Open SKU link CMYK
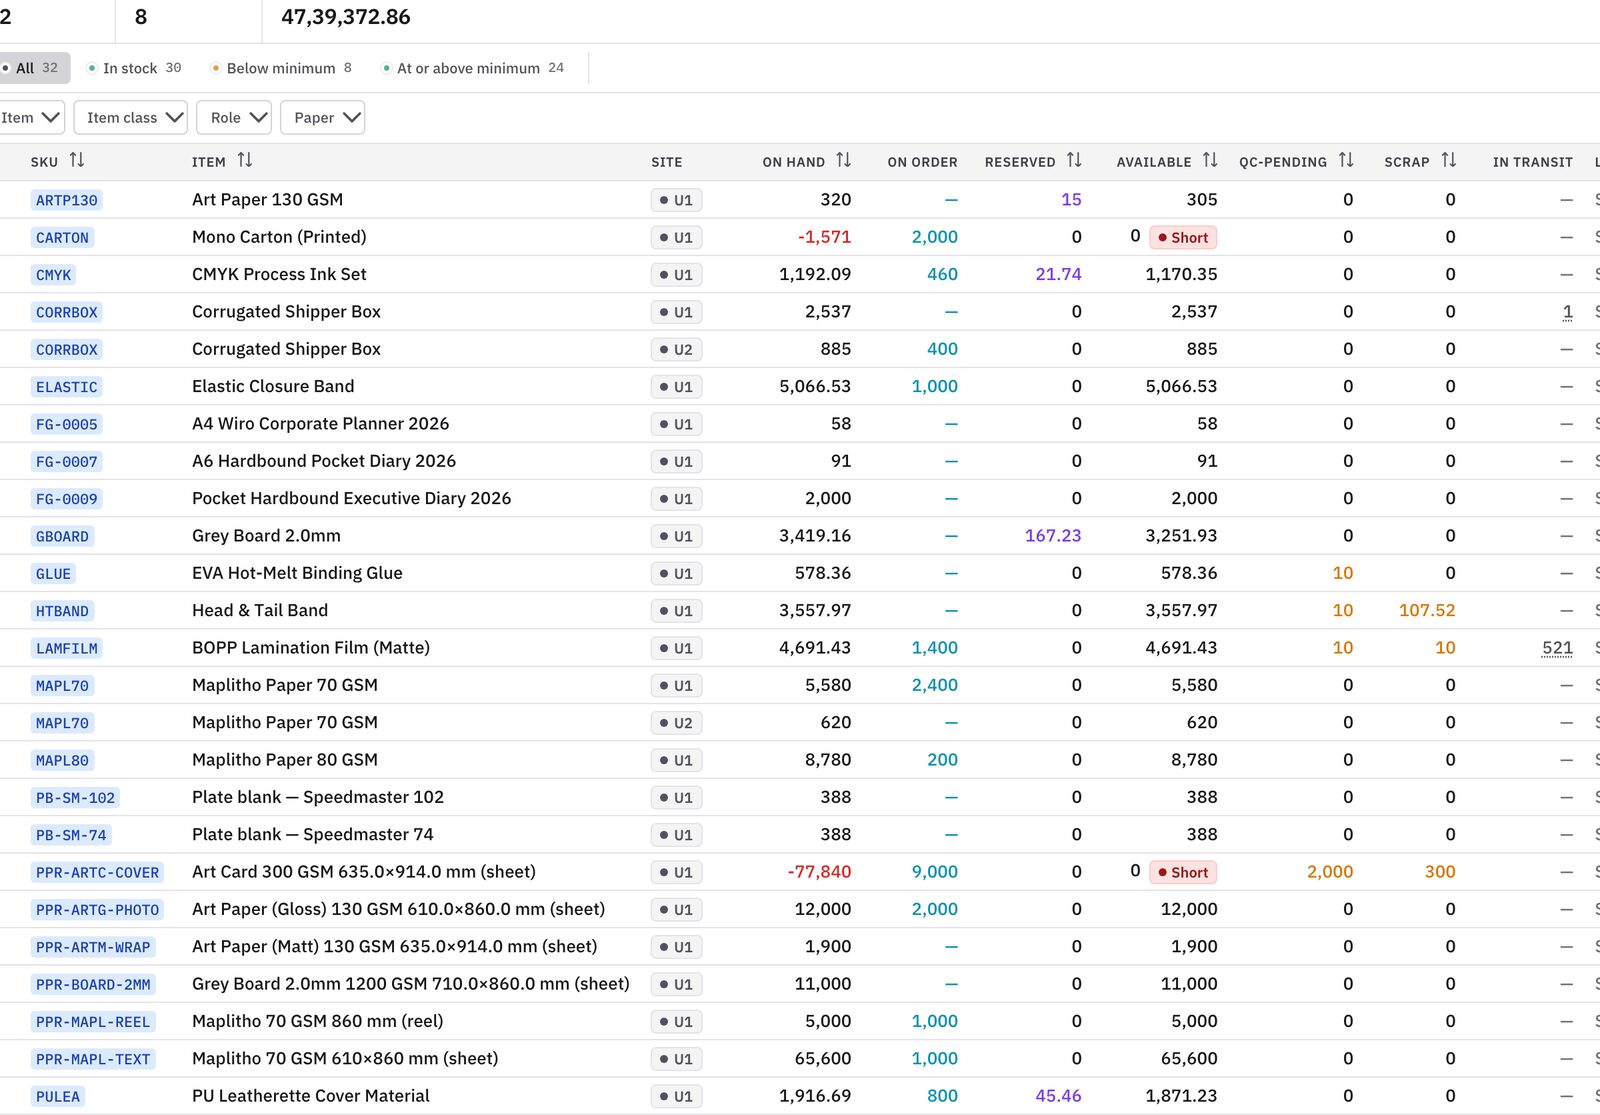The image size is (1600, 1115). [54, 275]
